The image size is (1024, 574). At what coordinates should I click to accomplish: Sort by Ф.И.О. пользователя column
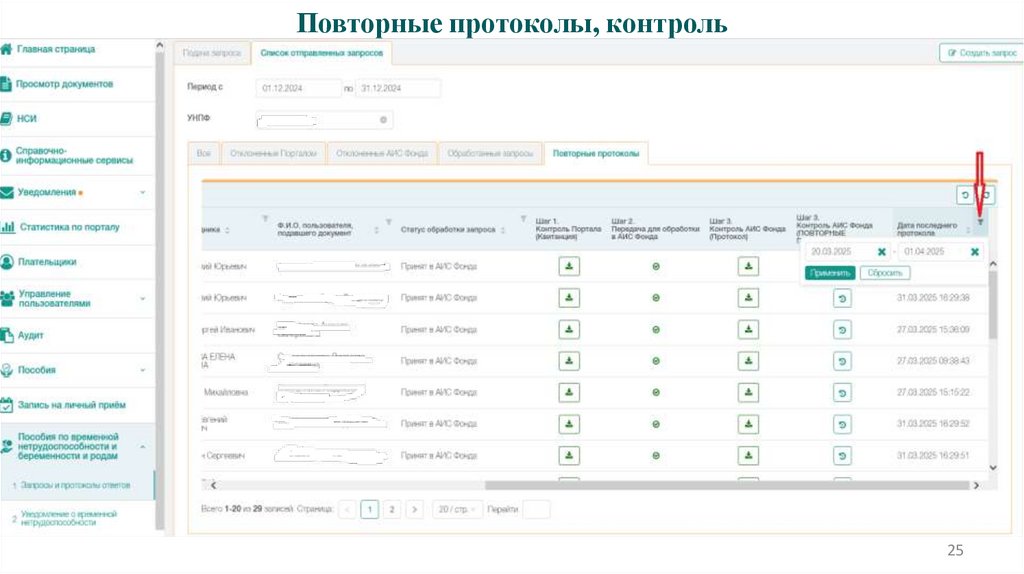click(376, 230)
